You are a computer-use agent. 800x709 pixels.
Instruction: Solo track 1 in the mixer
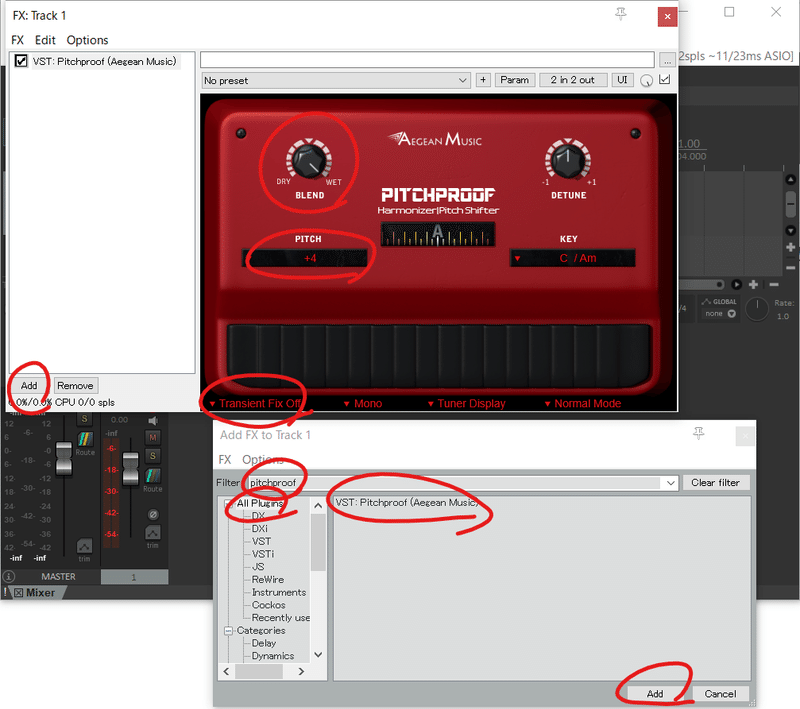click(x=152, y=455)
